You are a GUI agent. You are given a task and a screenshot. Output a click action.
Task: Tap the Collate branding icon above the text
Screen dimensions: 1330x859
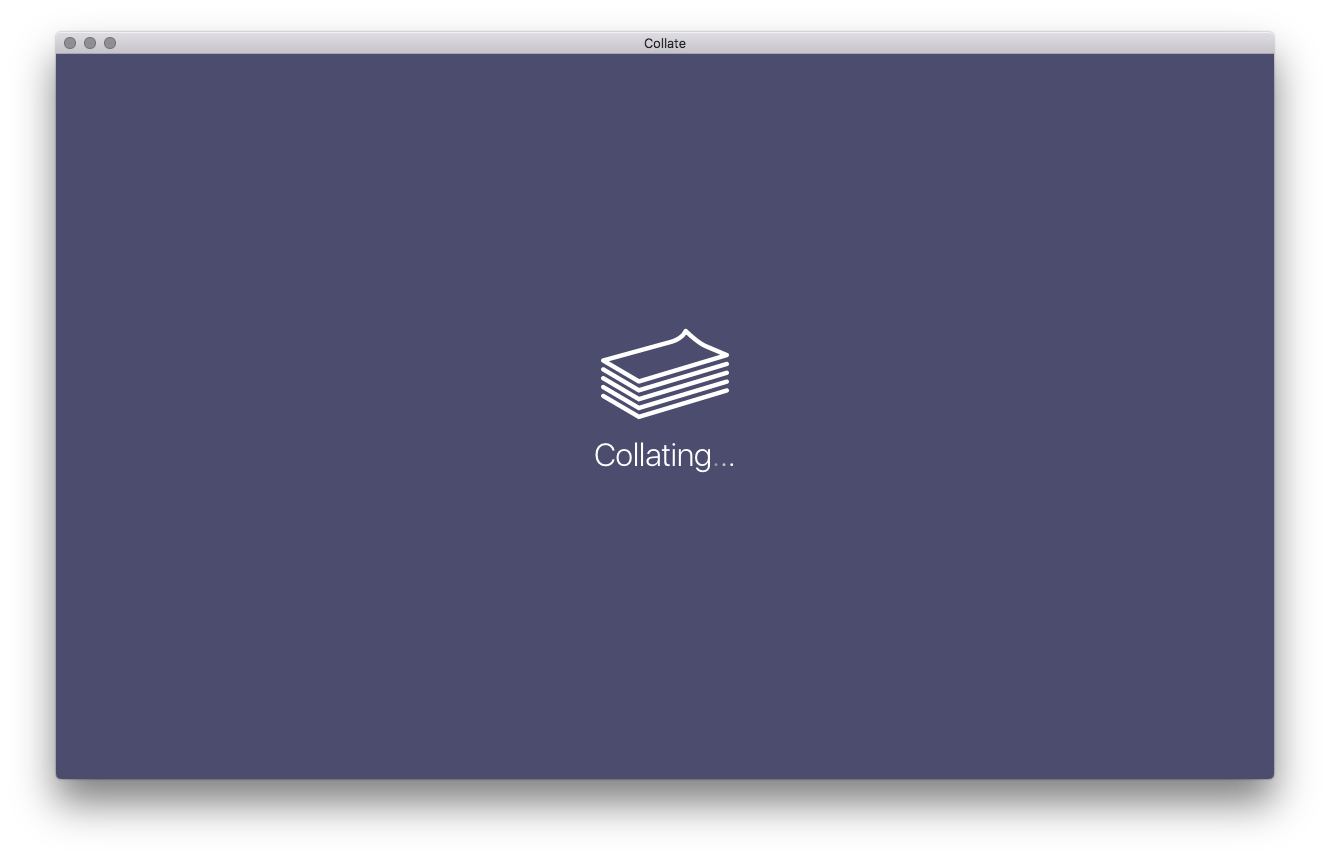665,372
